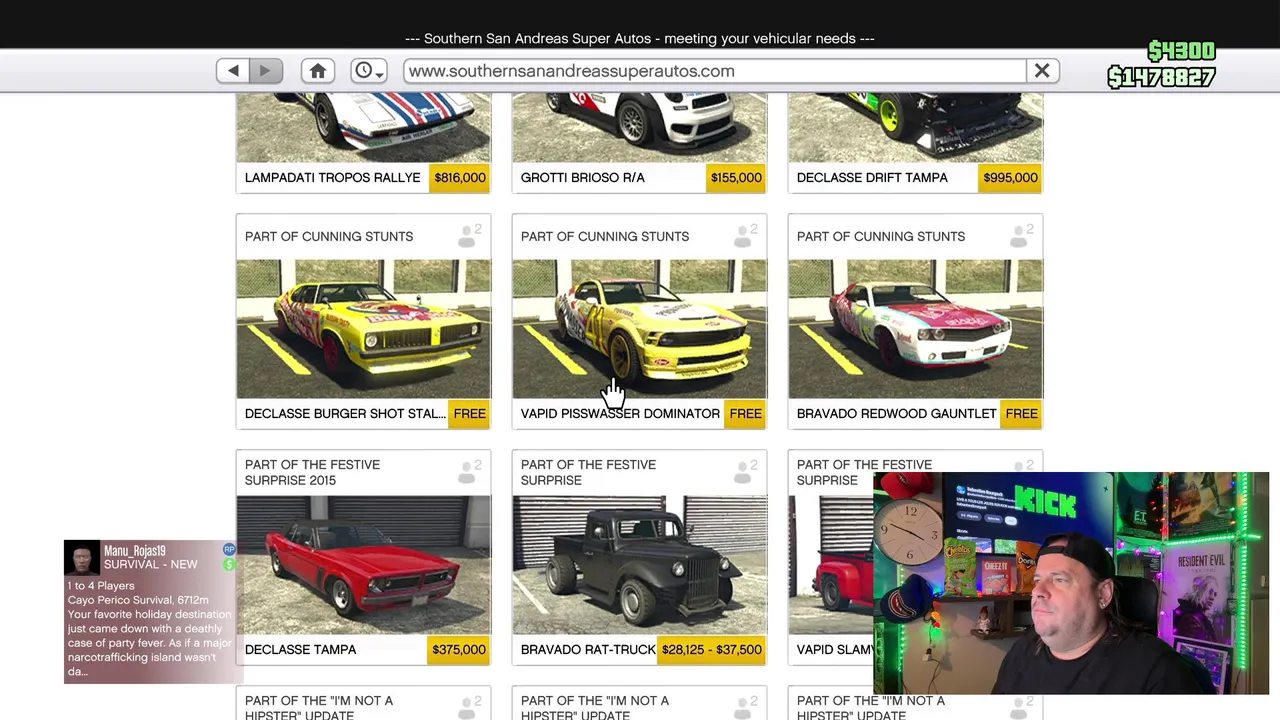The width and height of the screenshot is (1280, 720).
Task: Click the $375,000 Declasse Tampa price
Action: [459, 650]
